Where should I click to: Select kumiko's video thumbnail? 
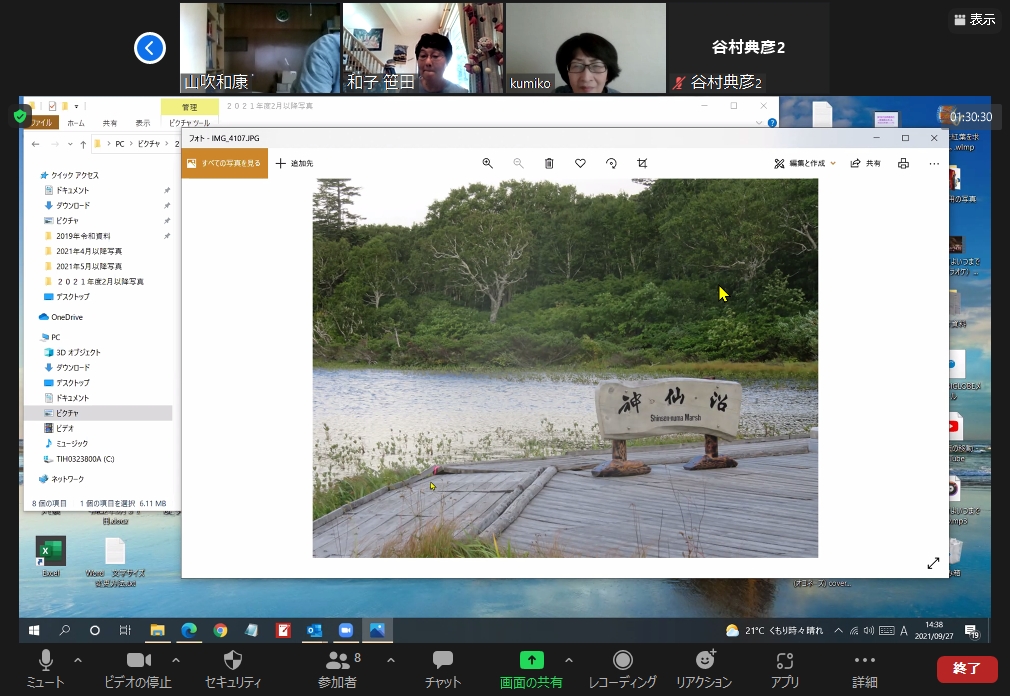(586, 48)
